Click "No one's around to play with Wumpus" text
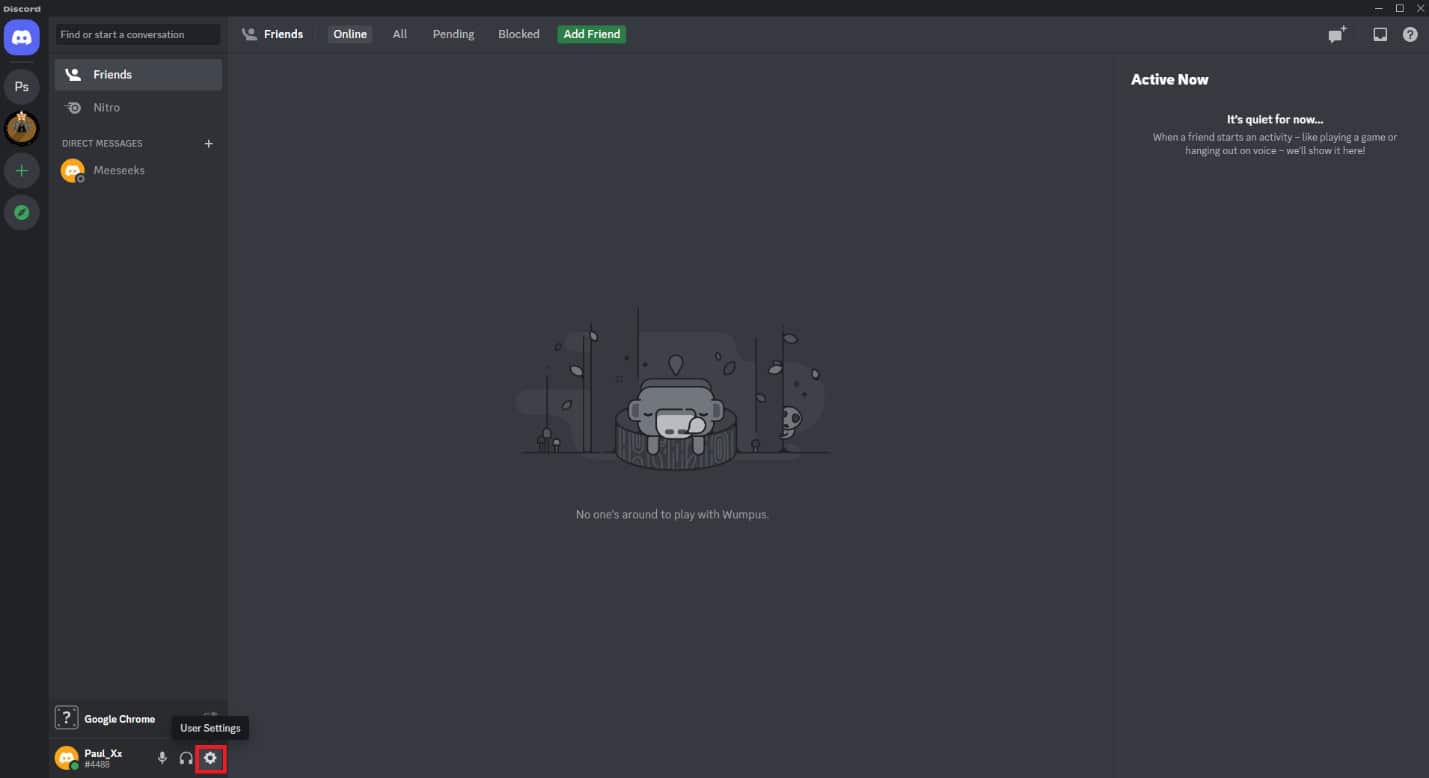This screenshot has width=1429, height=778. [x=672, y=514]
